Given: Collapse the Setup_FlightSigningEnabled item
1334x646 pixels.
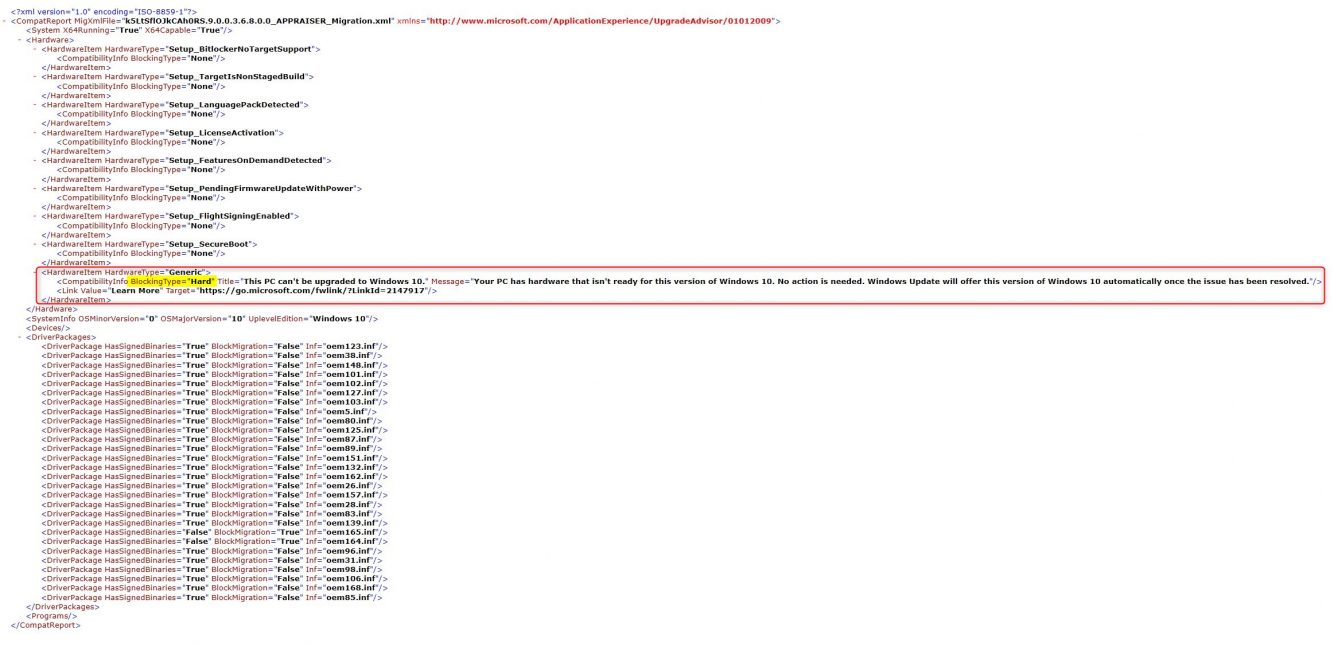Looking at the screenshot, I should [36, 216].
